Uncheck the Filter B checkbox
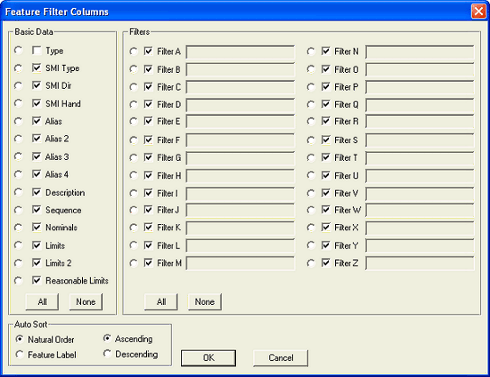 click(x=148, y=69)
